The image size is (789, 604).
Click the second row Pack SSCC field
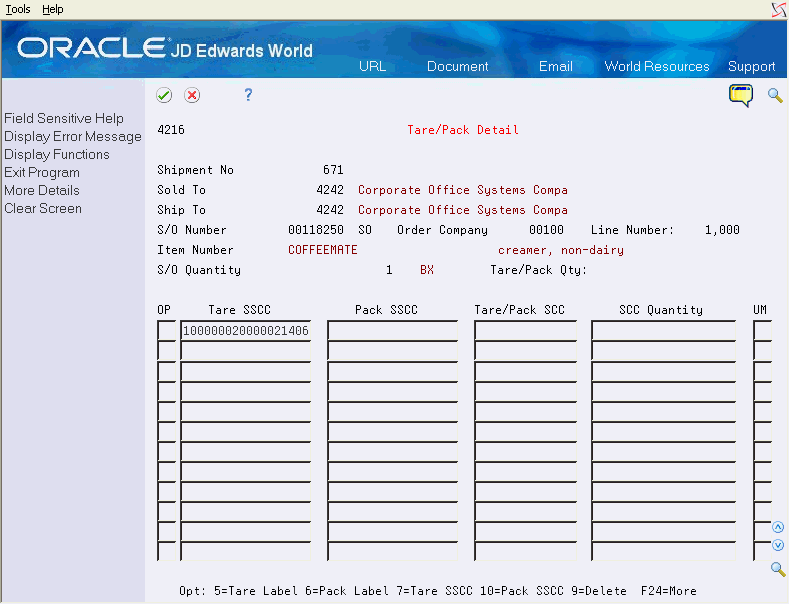[x=392, y=351]
